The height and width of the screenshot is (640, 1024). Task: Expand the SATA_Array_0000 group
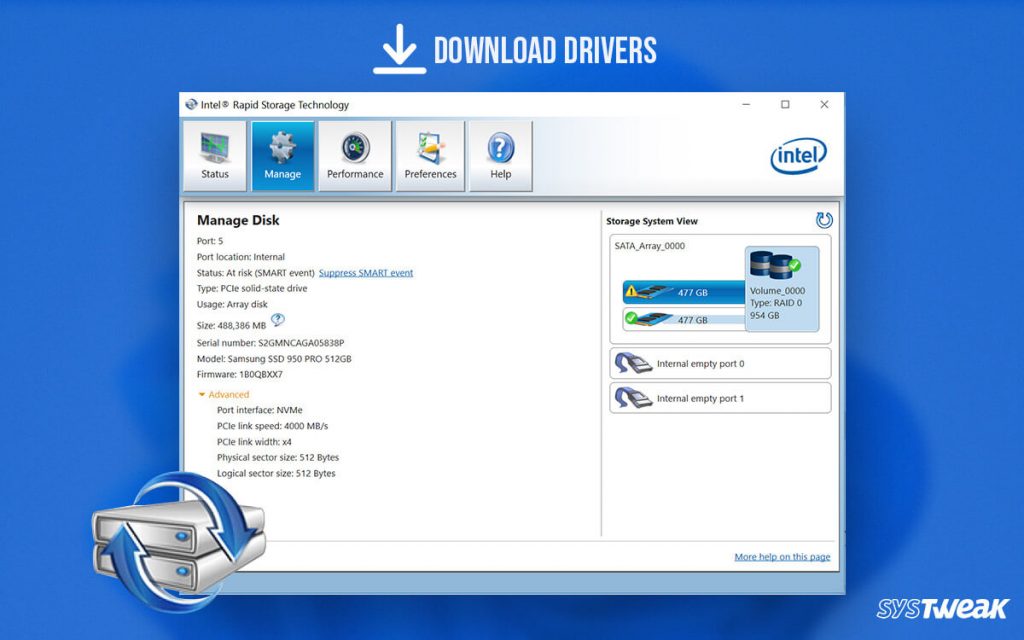tap(649, 245)
